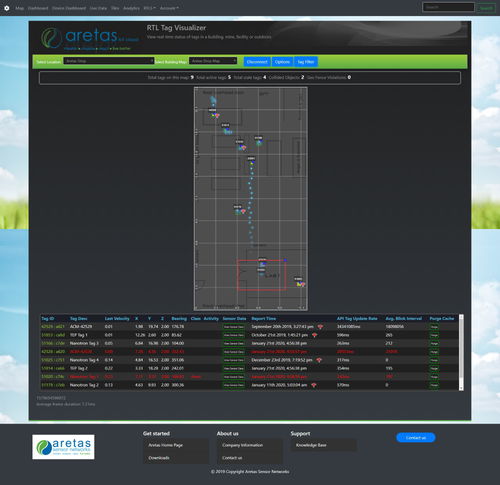Screen dimensions: 500x485
Task: Click the Purge Cache column header
Action: 442,319
